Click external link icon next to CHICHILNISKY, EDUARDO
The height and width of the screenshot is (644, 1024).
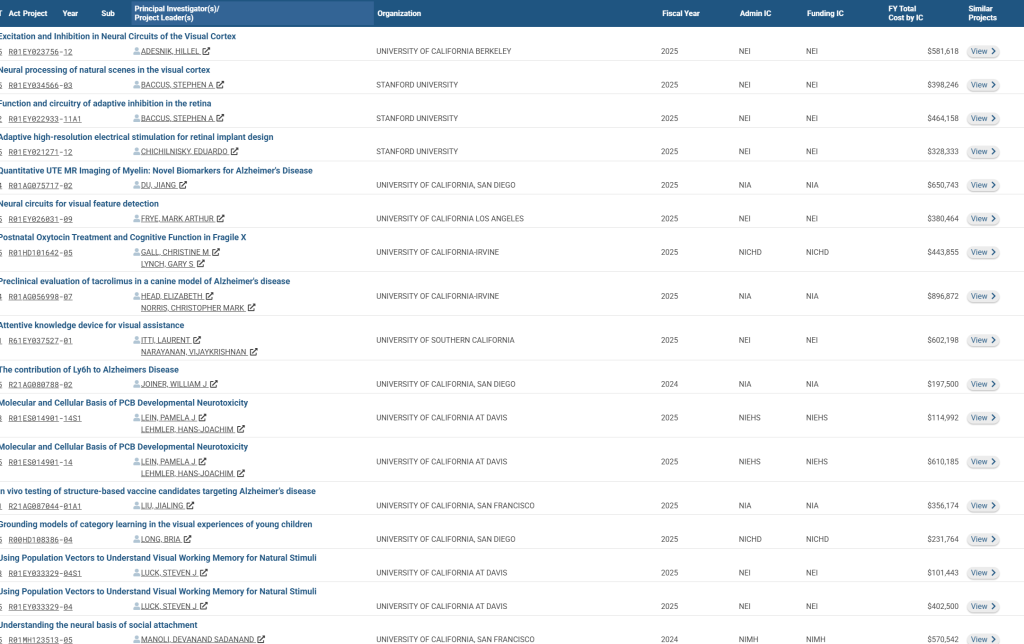235,152
